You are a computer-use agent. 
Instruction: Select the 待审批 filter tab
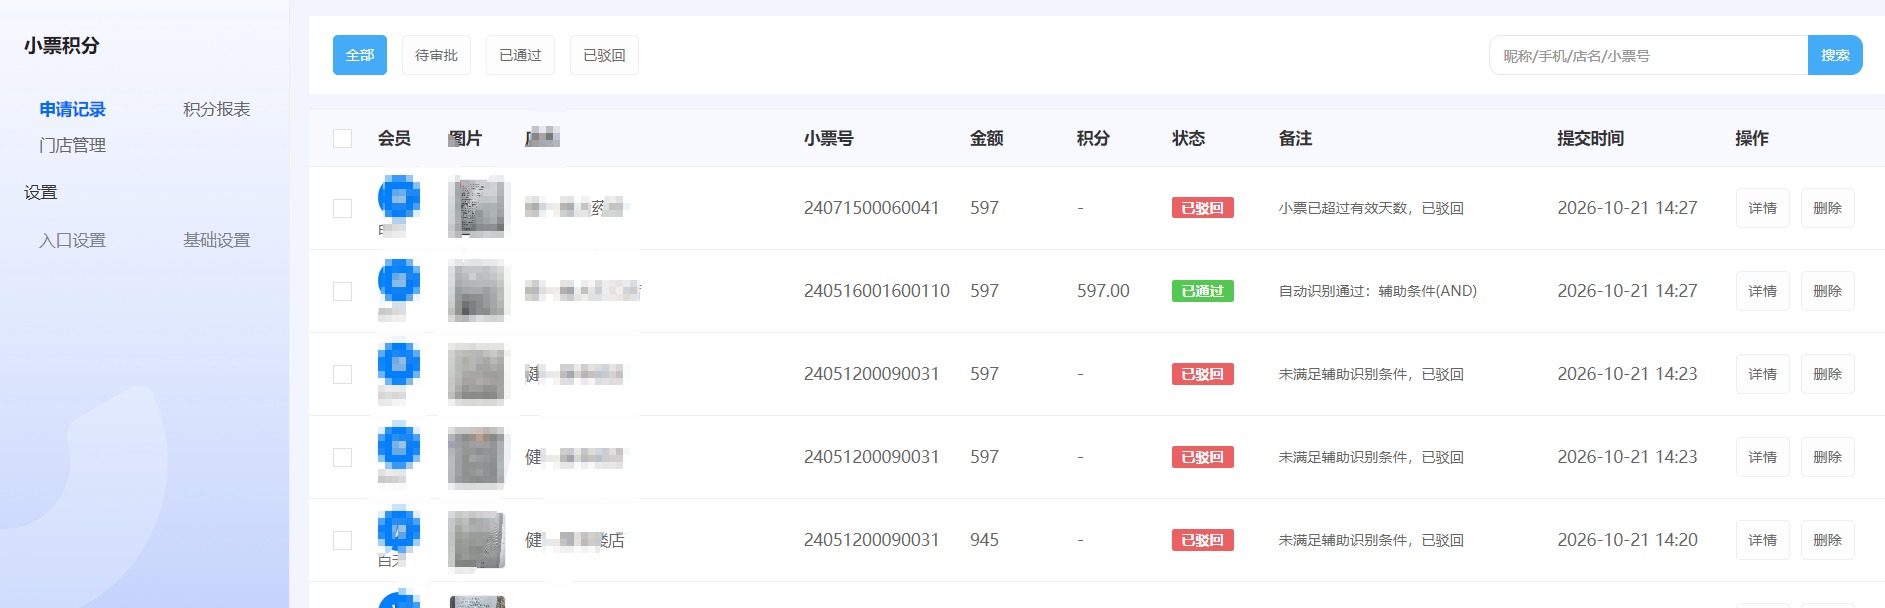(x=436, y=55)
